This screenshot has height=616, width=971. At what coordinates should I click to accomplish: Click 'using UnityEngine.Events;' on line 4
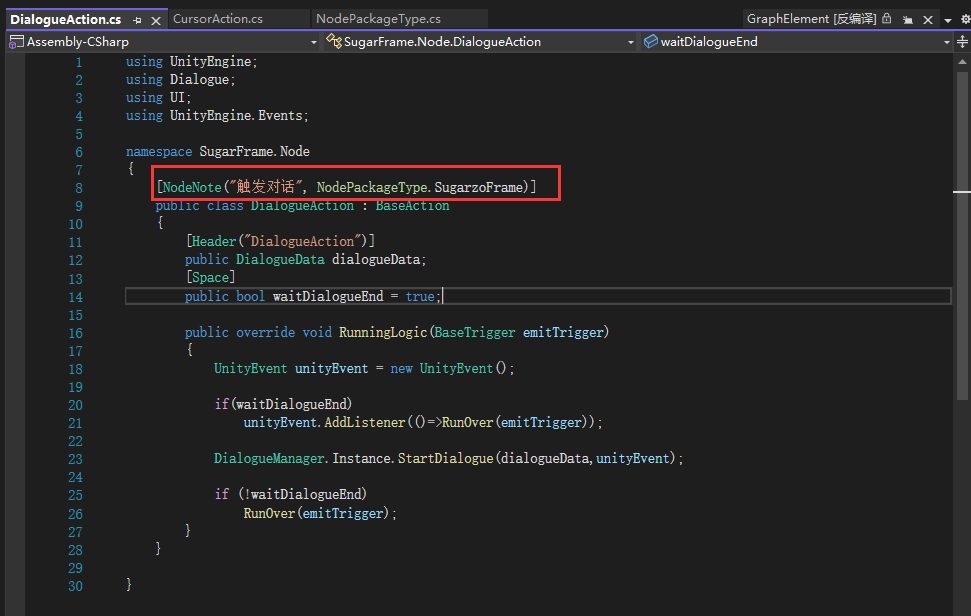(217, 115)
